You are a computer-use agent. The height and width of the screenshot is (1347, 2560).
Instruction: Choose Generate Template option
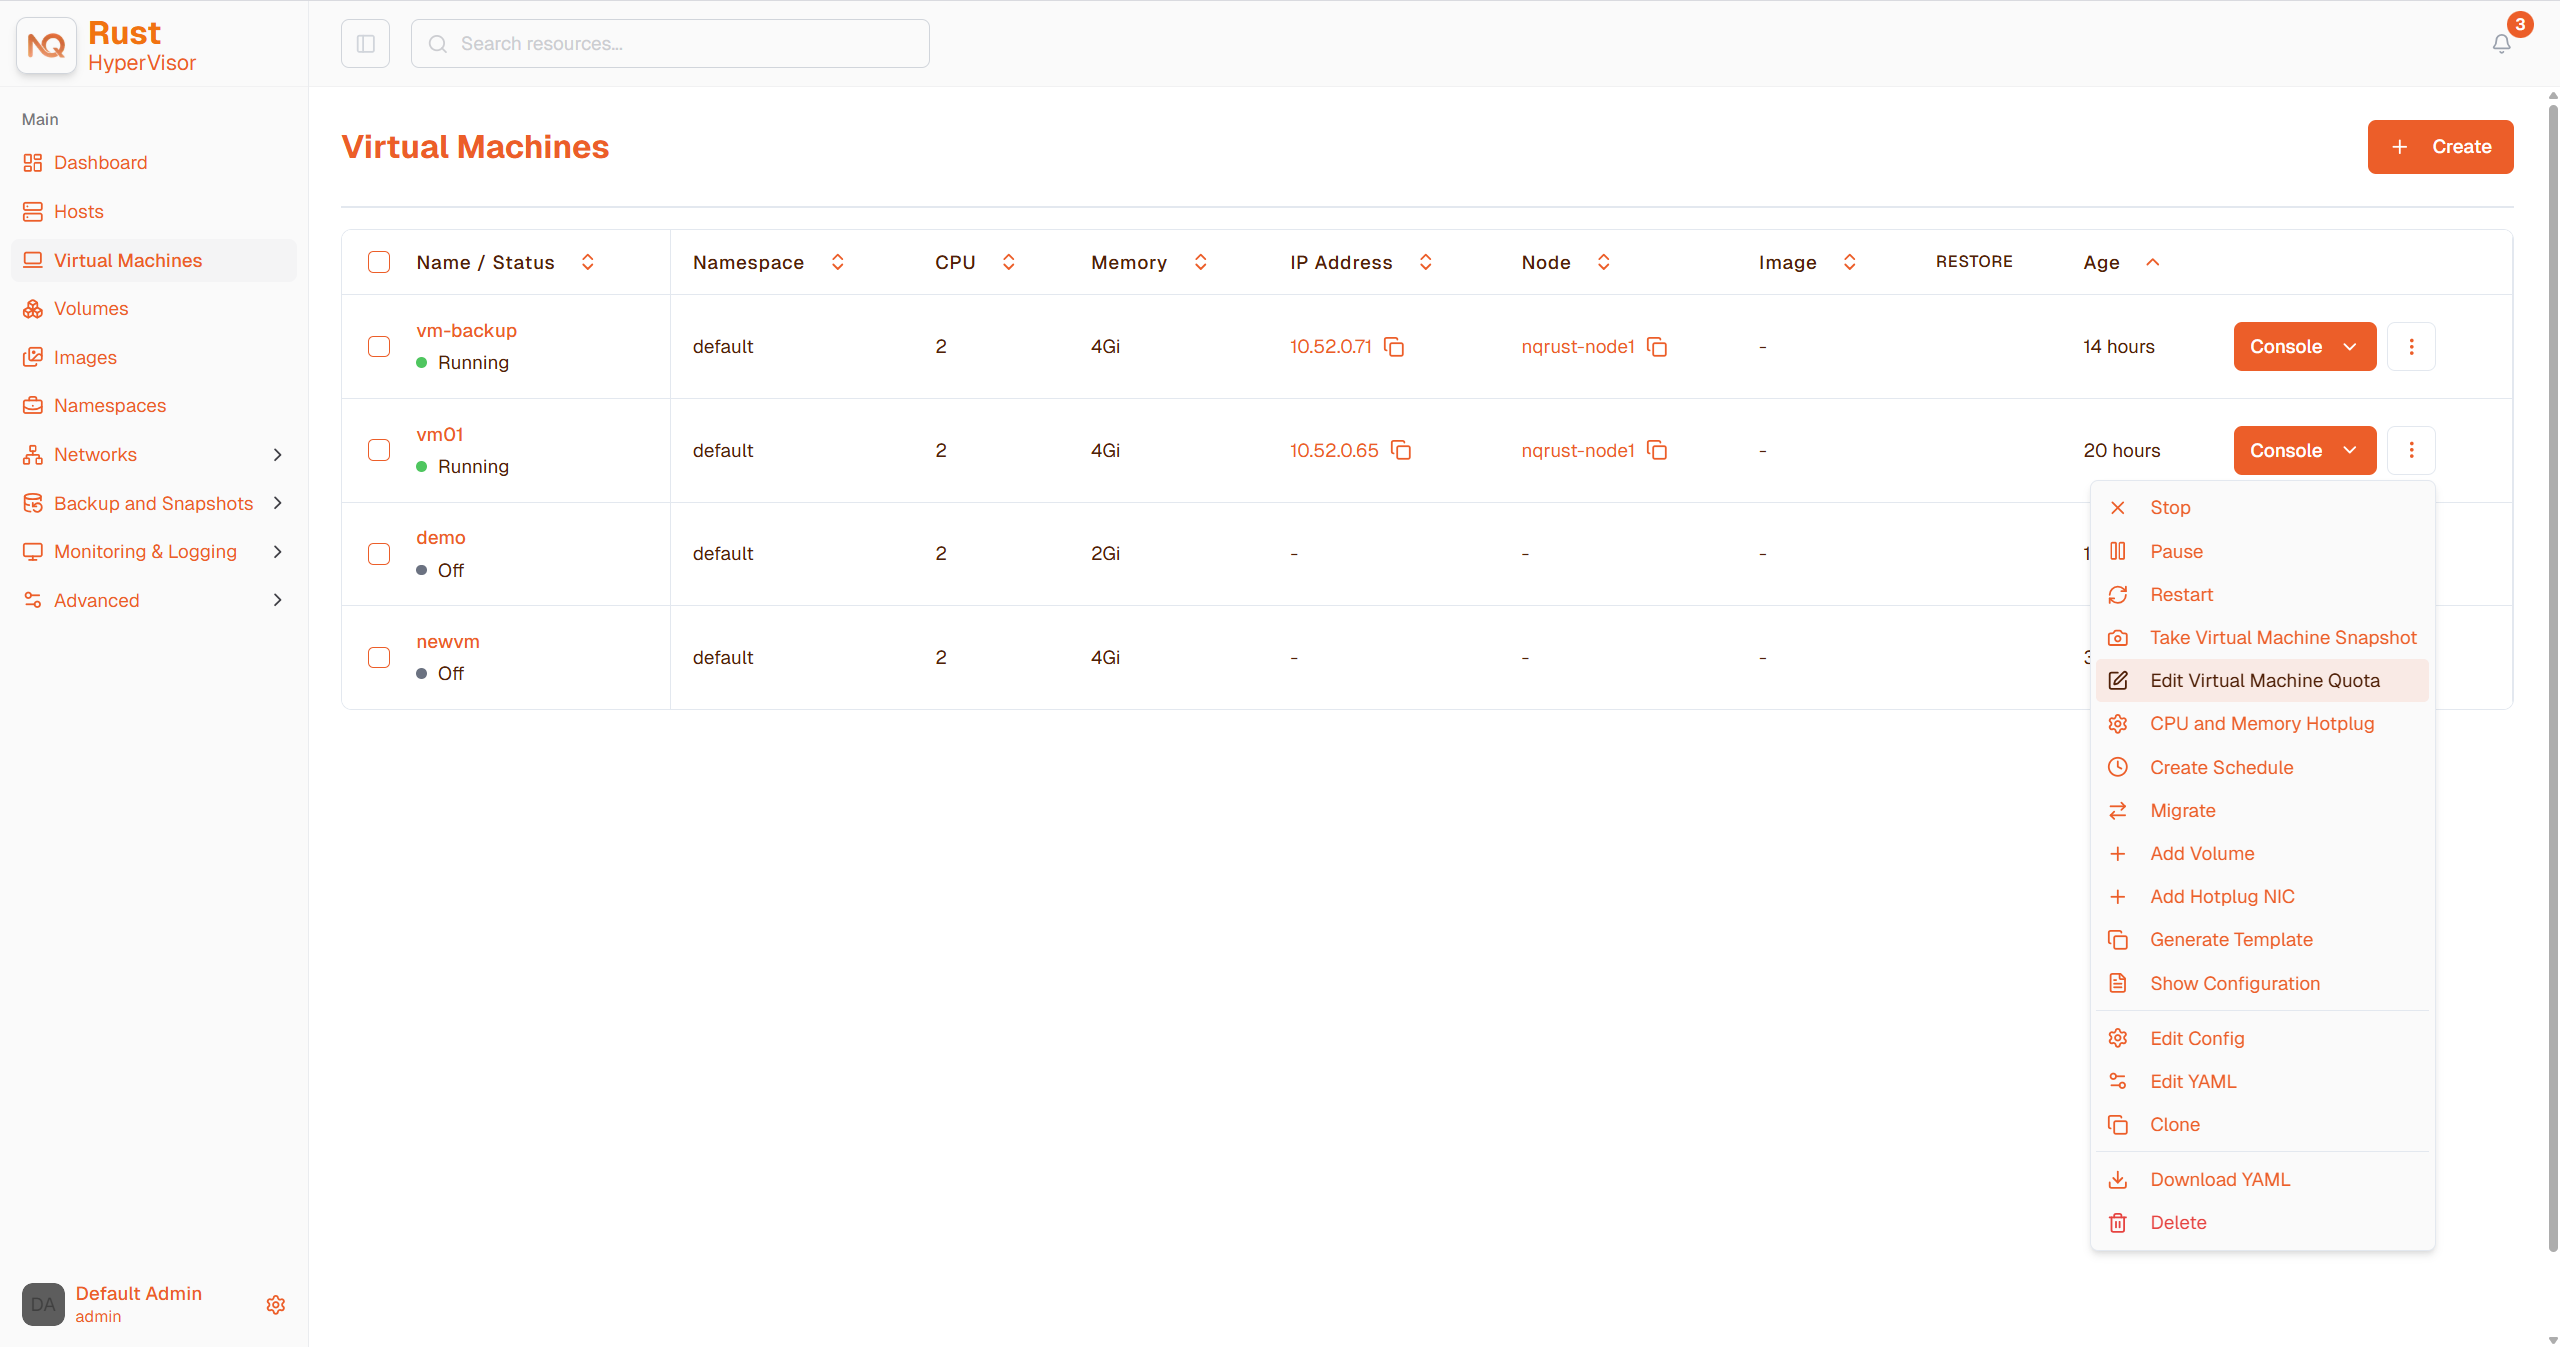coord(2262,940)
